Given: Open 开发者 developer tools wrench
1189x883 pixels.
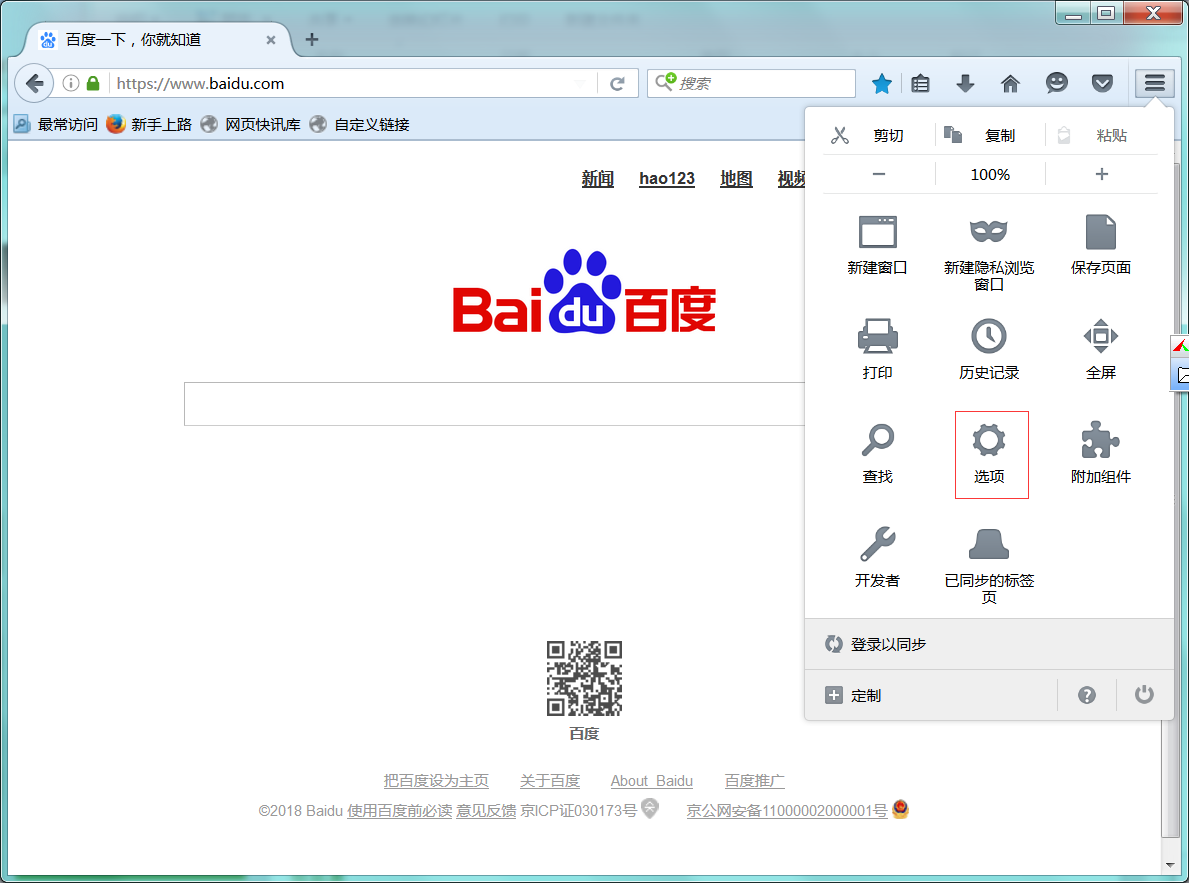Looking at the screenshot, I should (x=877, y=558).
